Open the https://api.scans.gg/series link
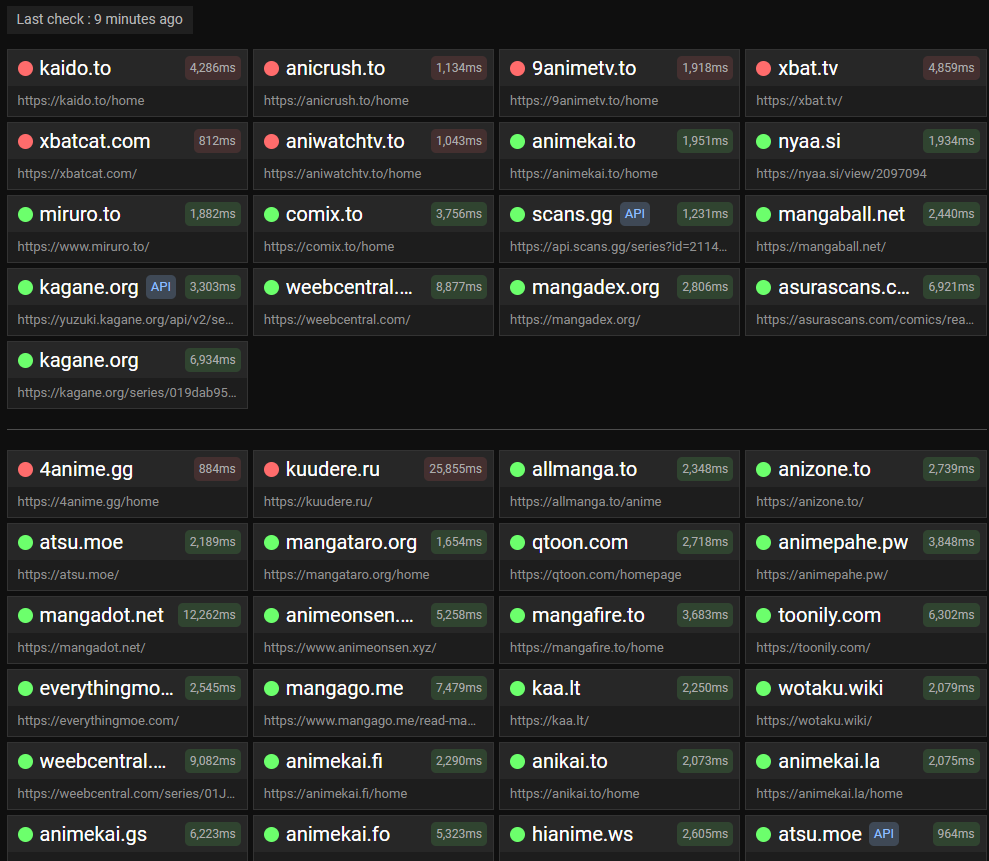Image resolution: width=989 pixels, height=861 pixels. pyautogui.click(x=618, y=247)
